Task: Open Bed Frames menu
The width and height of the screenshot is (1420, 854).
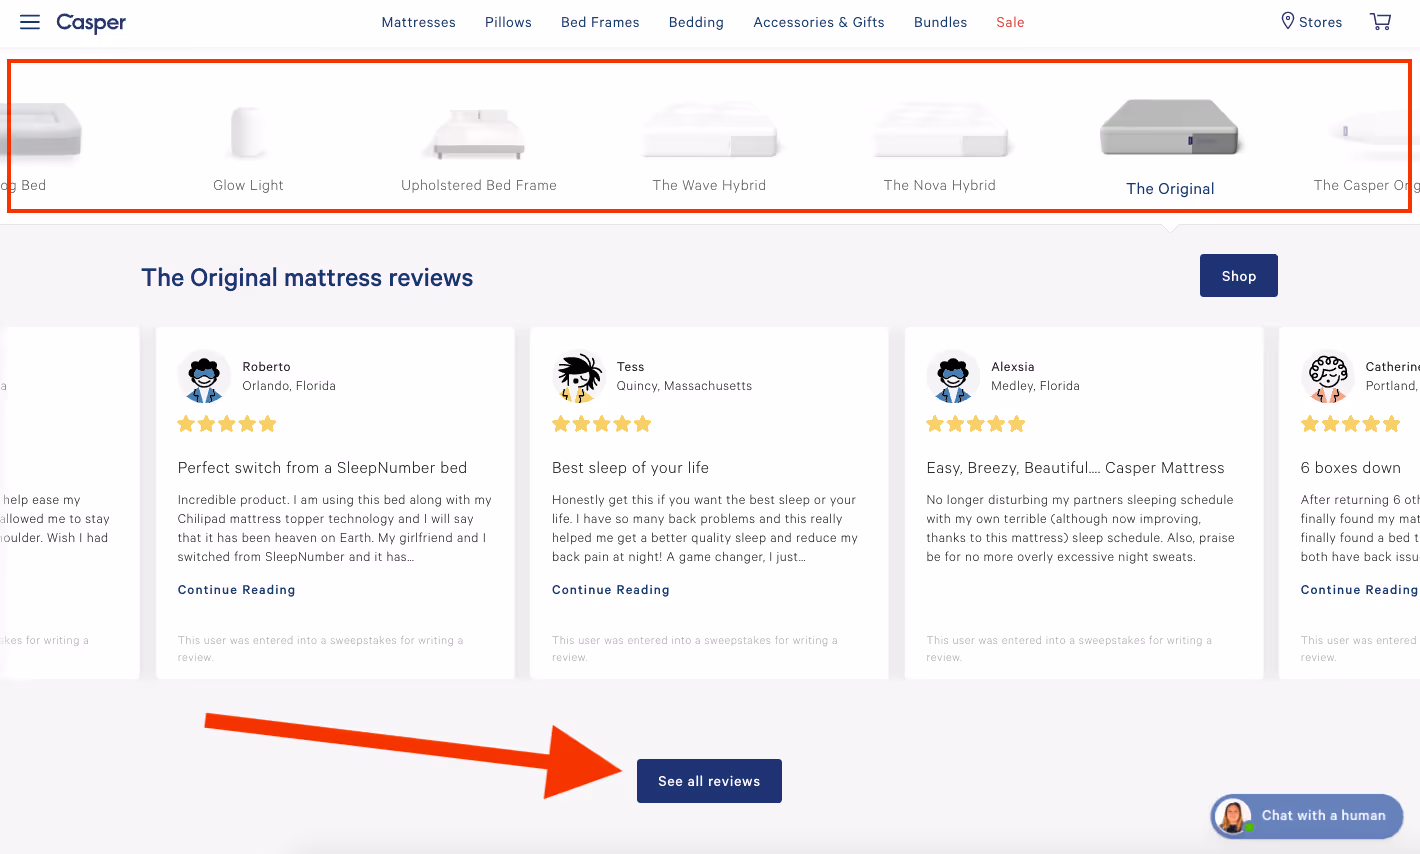Action: 600,22
